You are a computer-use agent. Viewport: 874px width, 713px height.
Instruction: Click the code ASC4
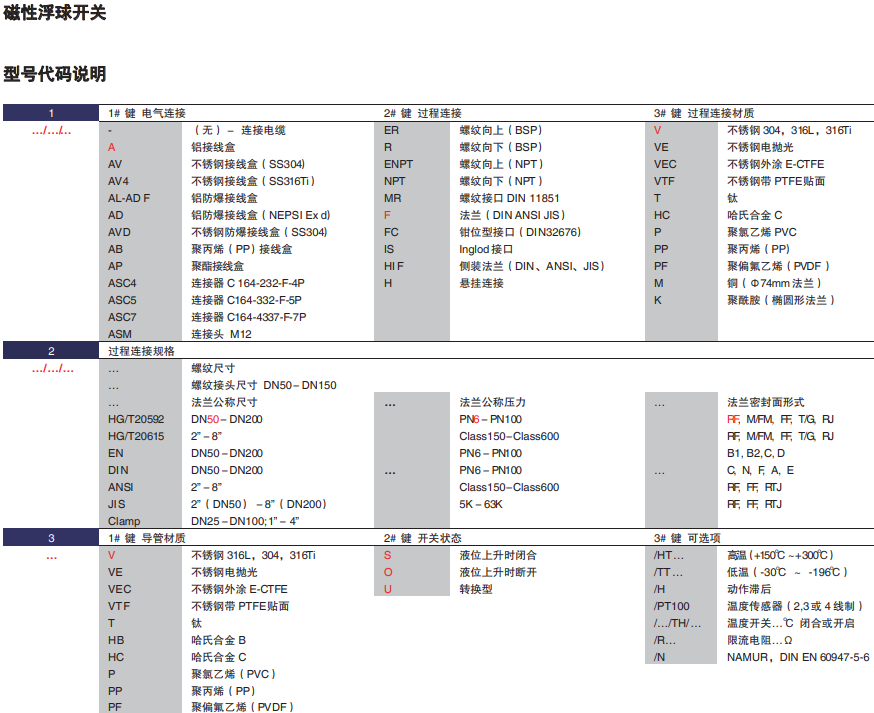pos(122,283)
